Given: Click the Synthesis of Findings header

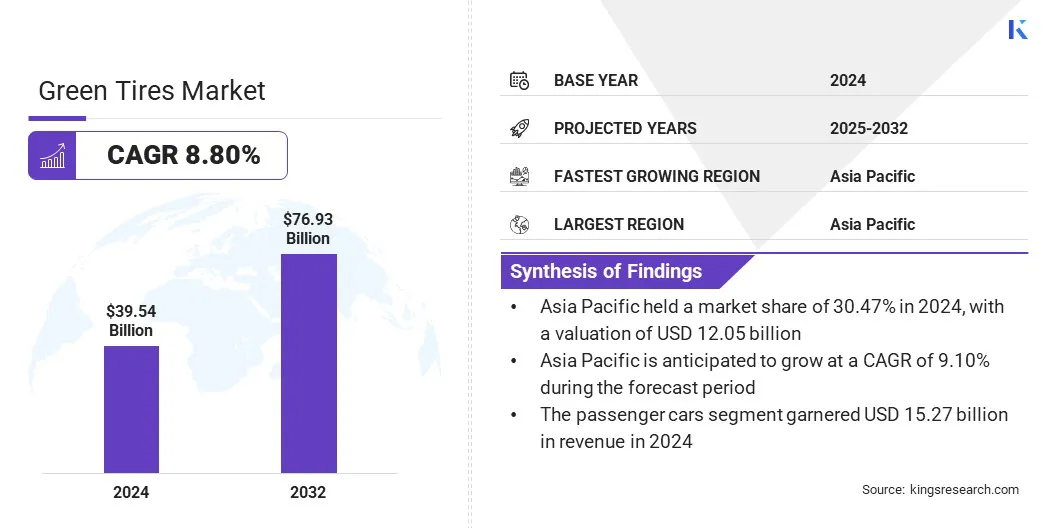Looking at the screenshot, I should click(606, 271).
